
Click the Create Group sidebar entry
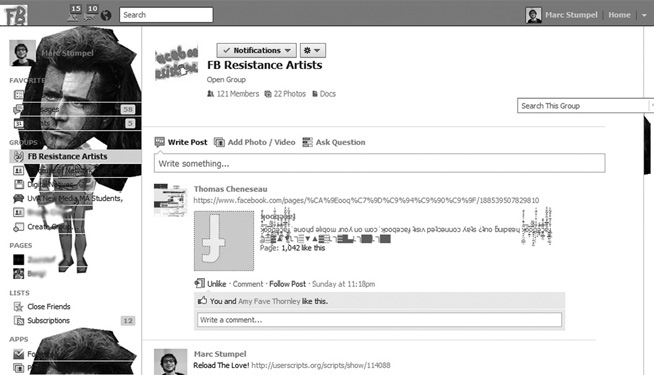tap(49, 227)
